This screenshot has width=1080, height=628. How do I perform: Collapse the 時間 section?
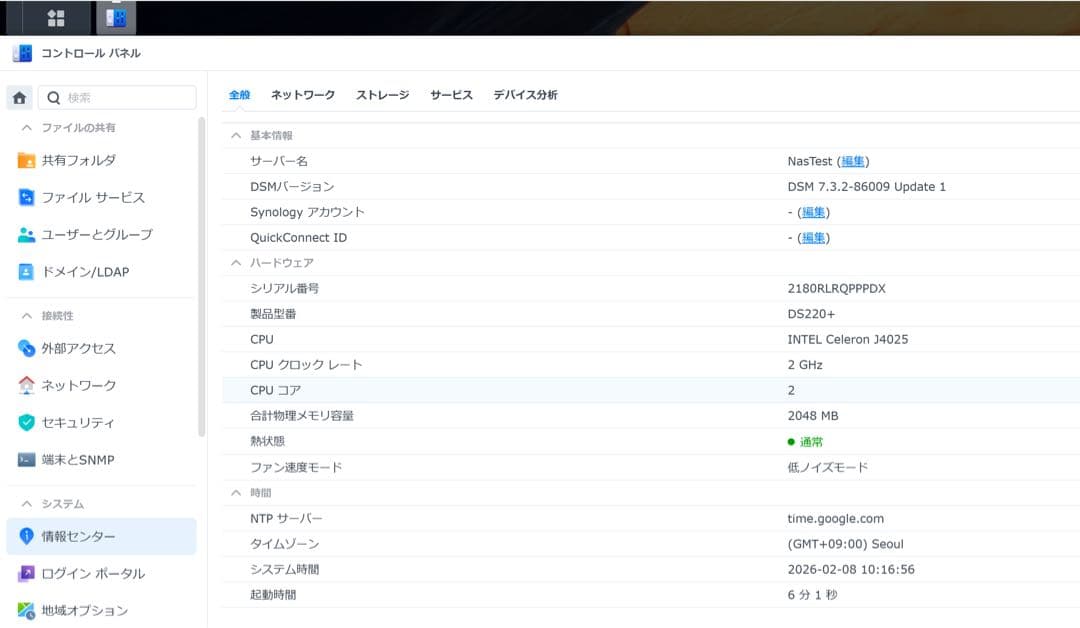coord(235,492)
